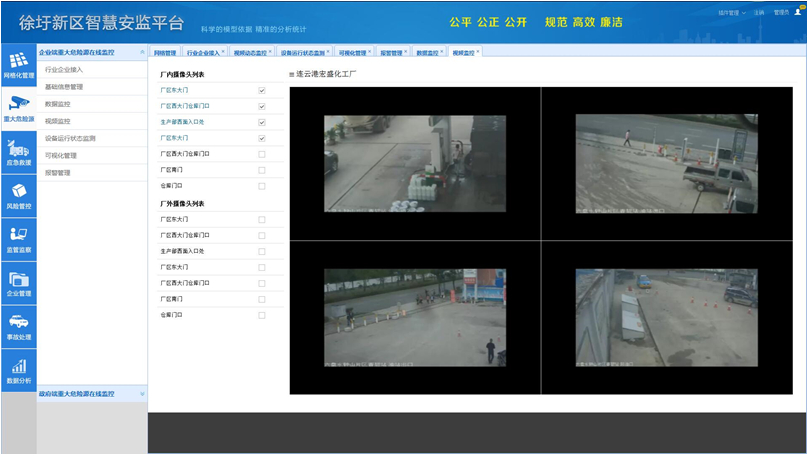Screen dimensions: 808x455
Task: Open the 数据分析 bar chart icon
Action: pos(18,367)
